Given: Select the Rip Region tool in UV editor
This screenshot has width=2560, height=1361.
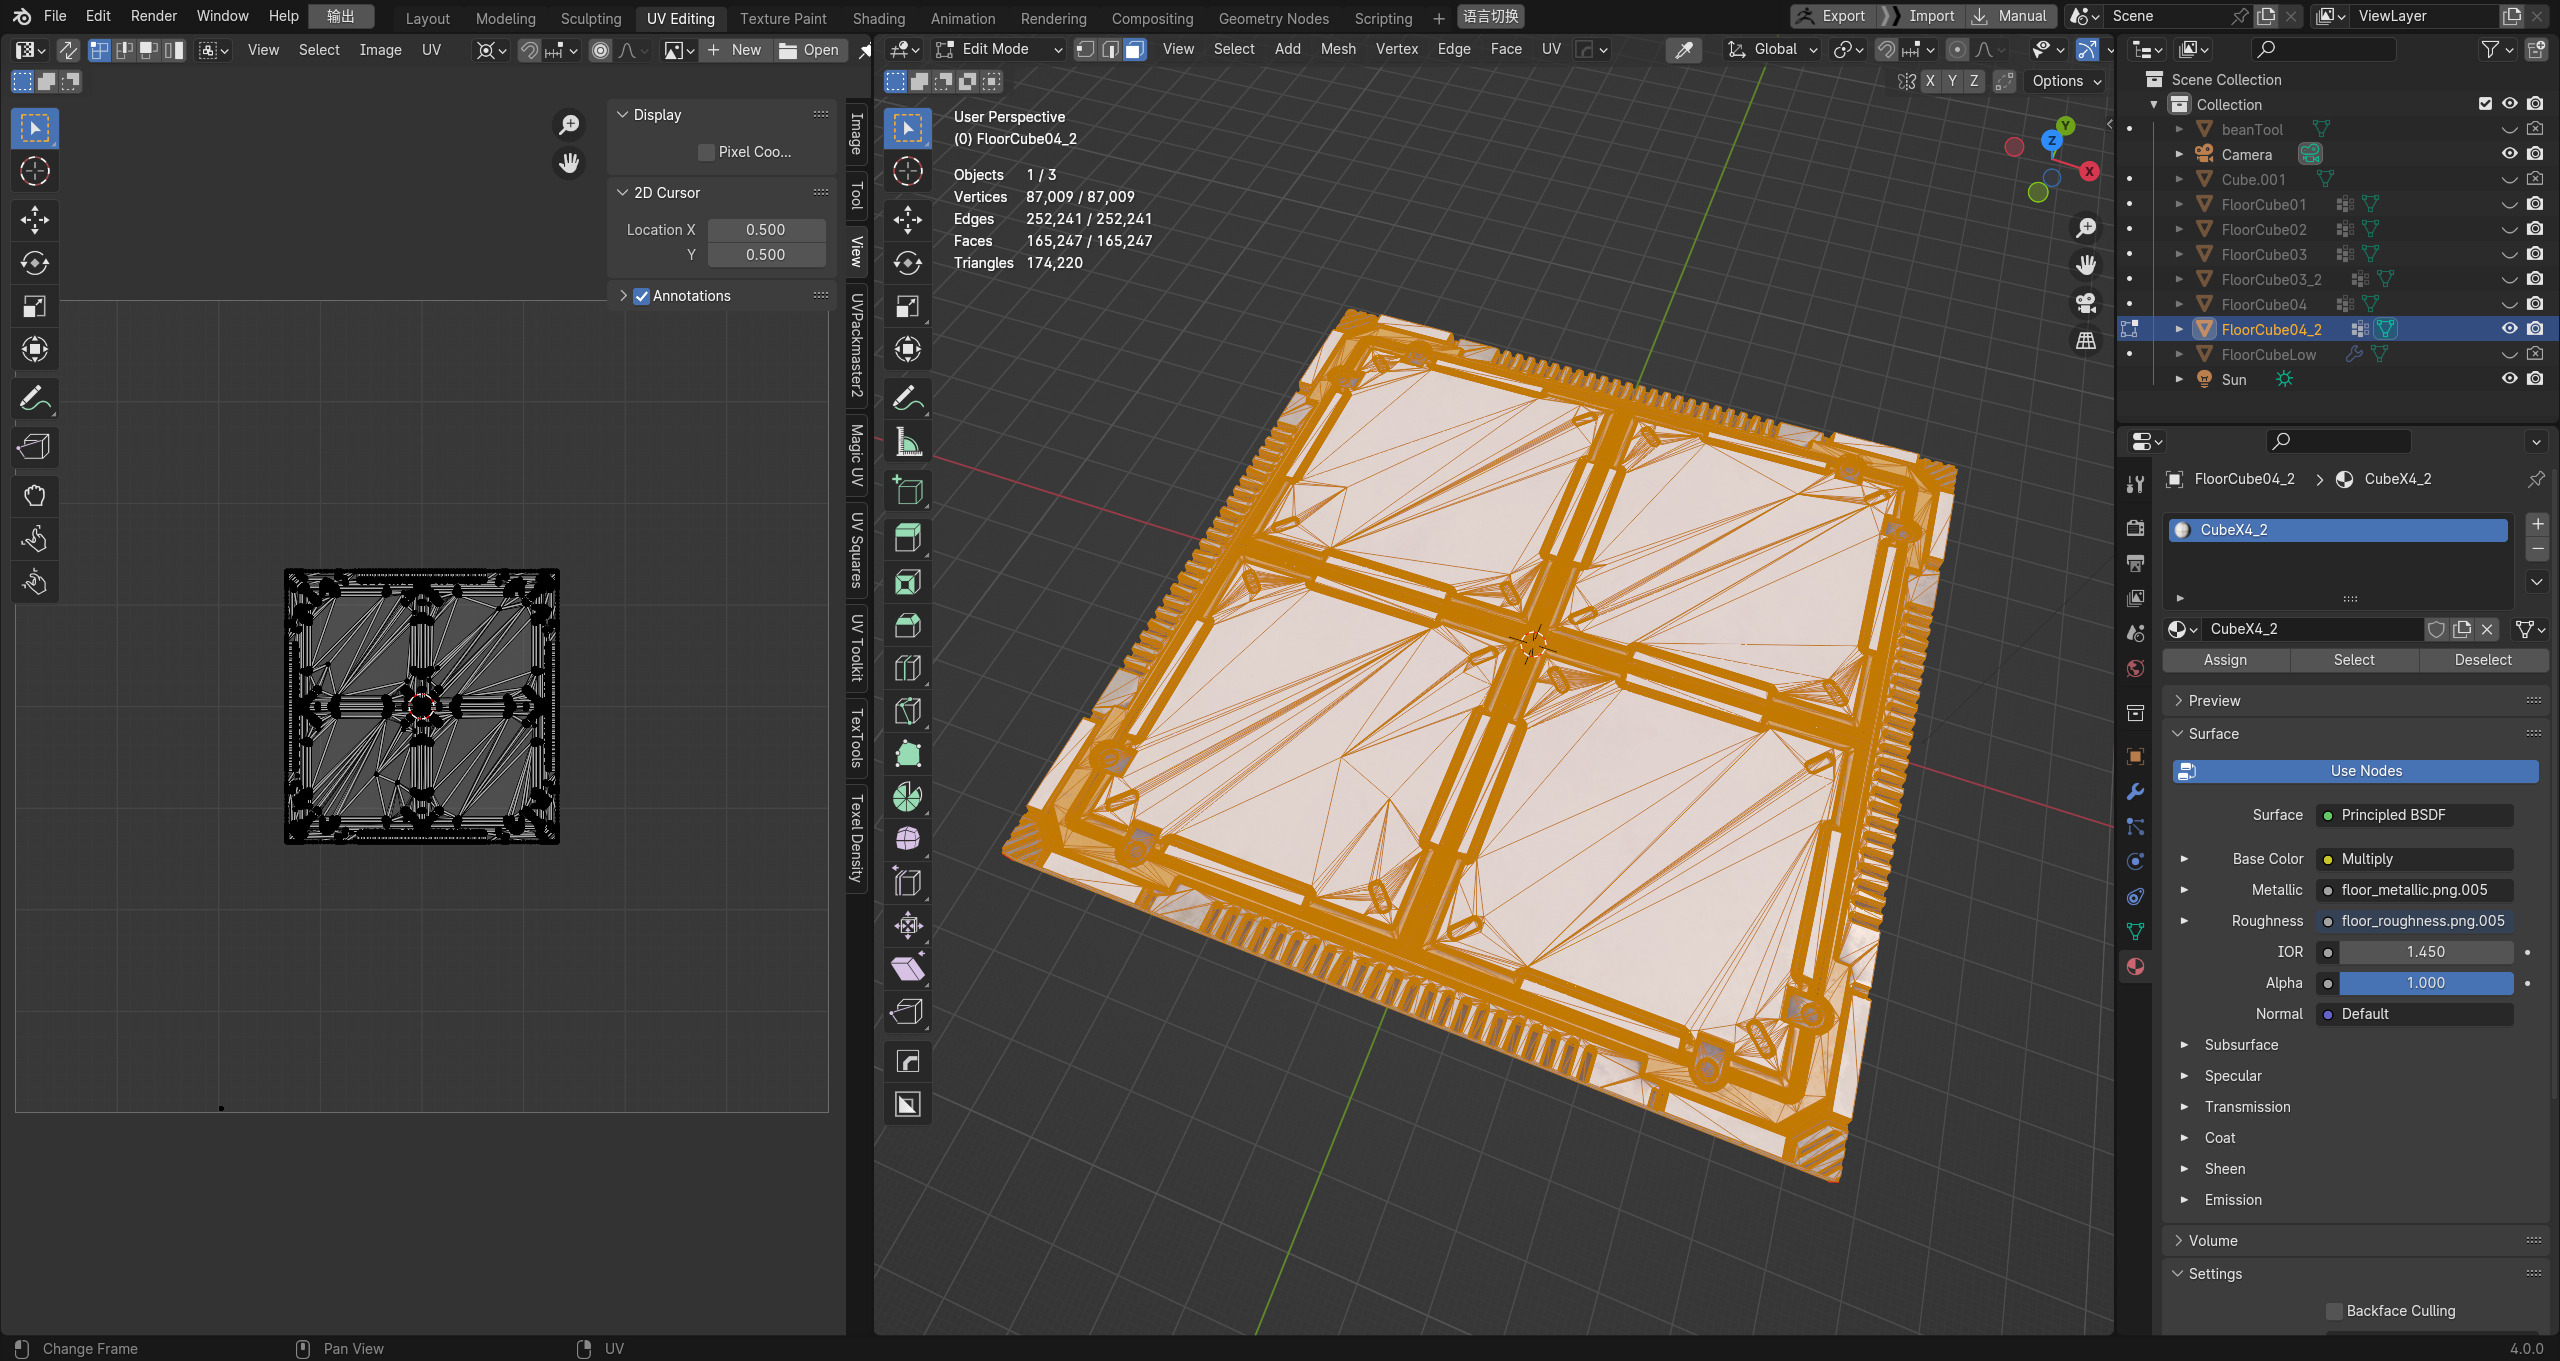Looking at the screenshot, I should click(35, 447).
